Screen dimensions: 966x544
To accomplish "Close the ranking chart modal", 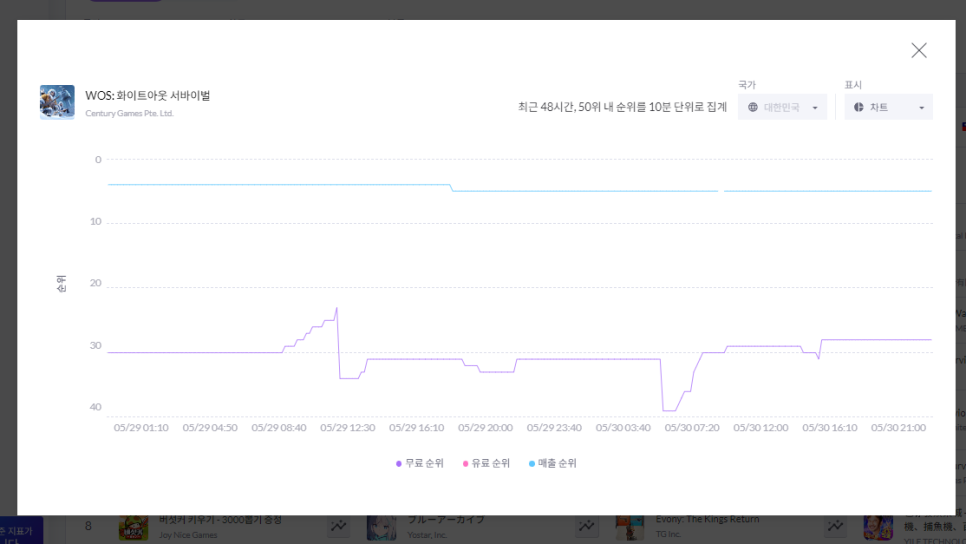I will point(919,51).
